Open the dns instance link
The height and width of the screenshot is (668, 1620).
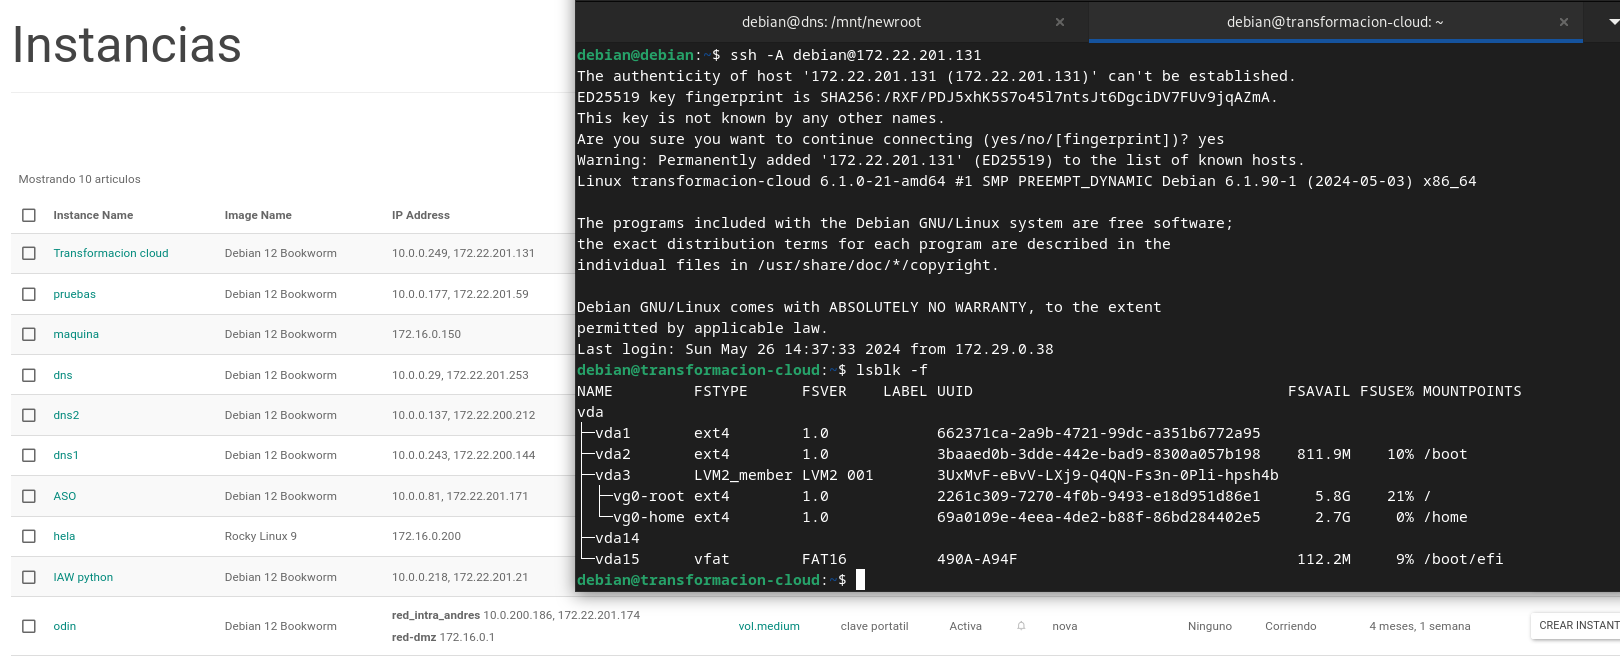click(63, 375)
